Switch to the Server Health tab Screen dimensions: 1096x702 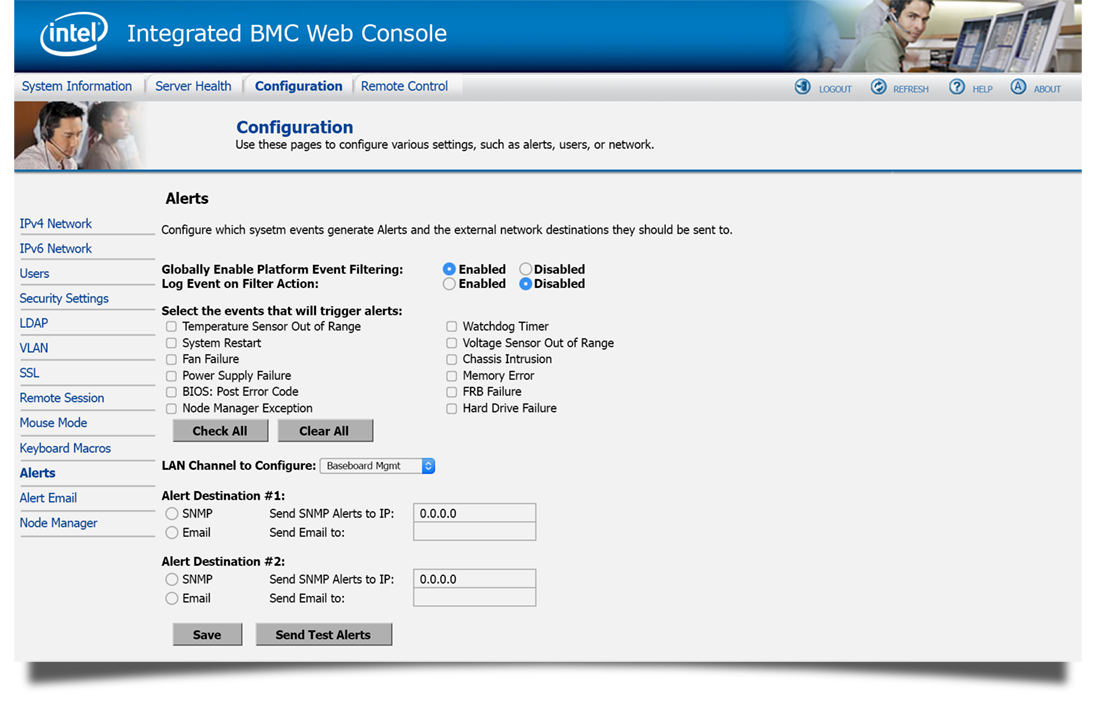pos(193,86)
